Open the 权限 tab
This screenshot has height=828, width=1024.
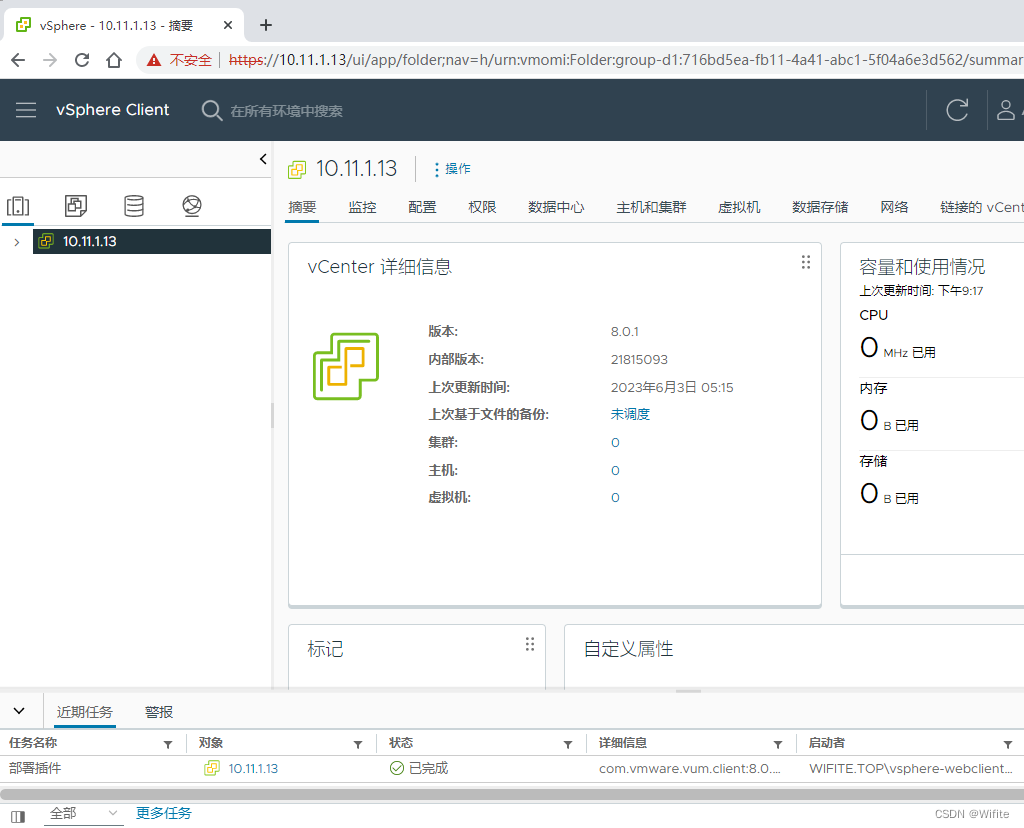coord(482,207)
